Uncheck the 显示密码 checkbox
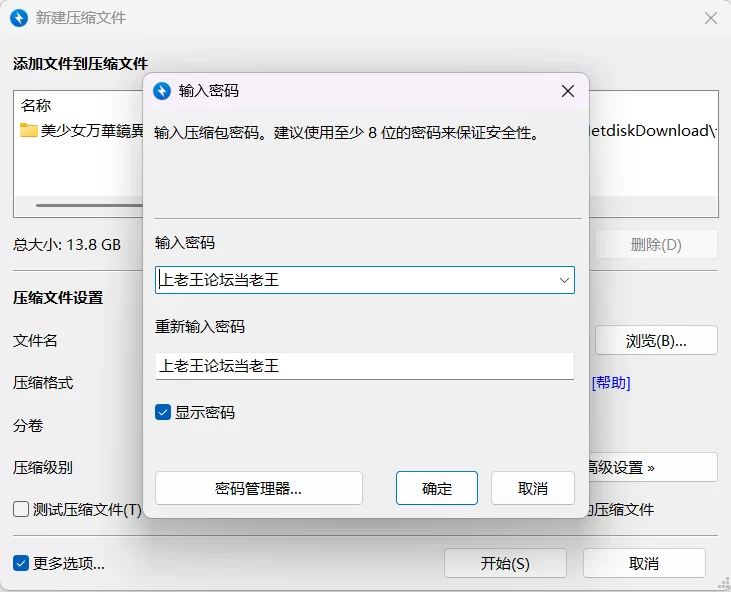Viewport: 731px width, 592px height. (163, 412)
